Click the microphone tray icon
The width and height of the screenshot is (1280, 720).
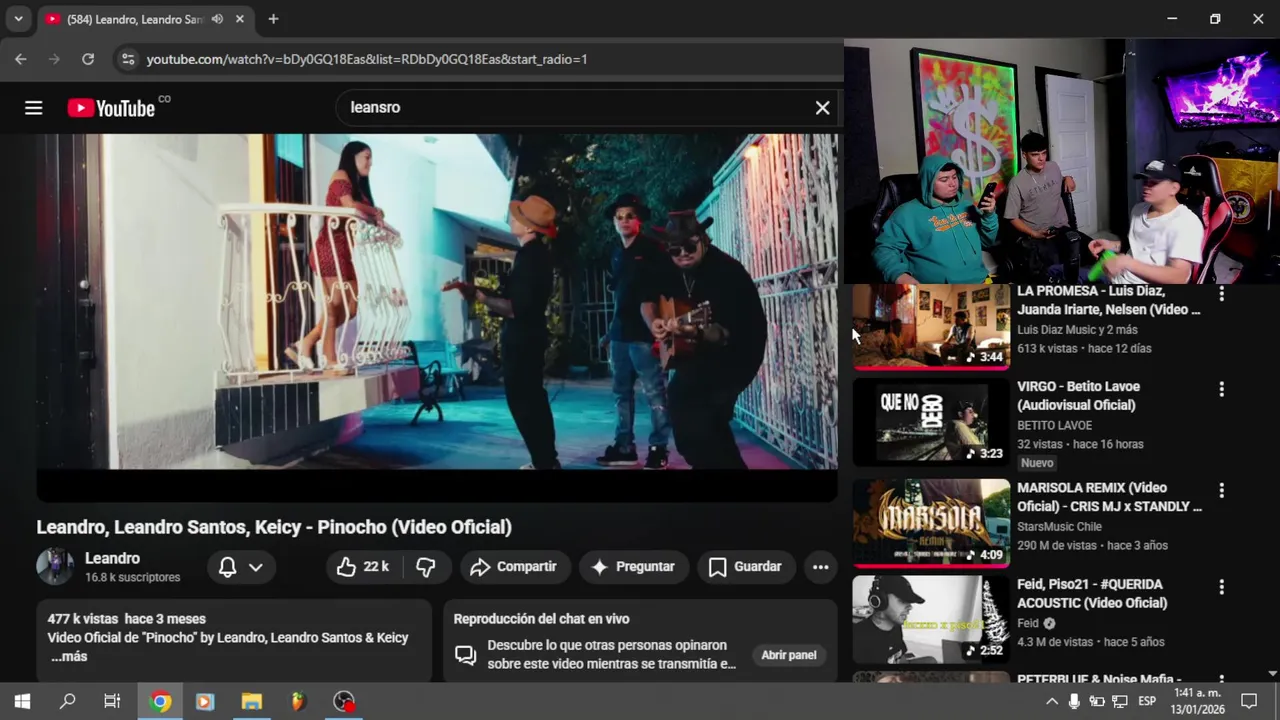click(1074, 701)
